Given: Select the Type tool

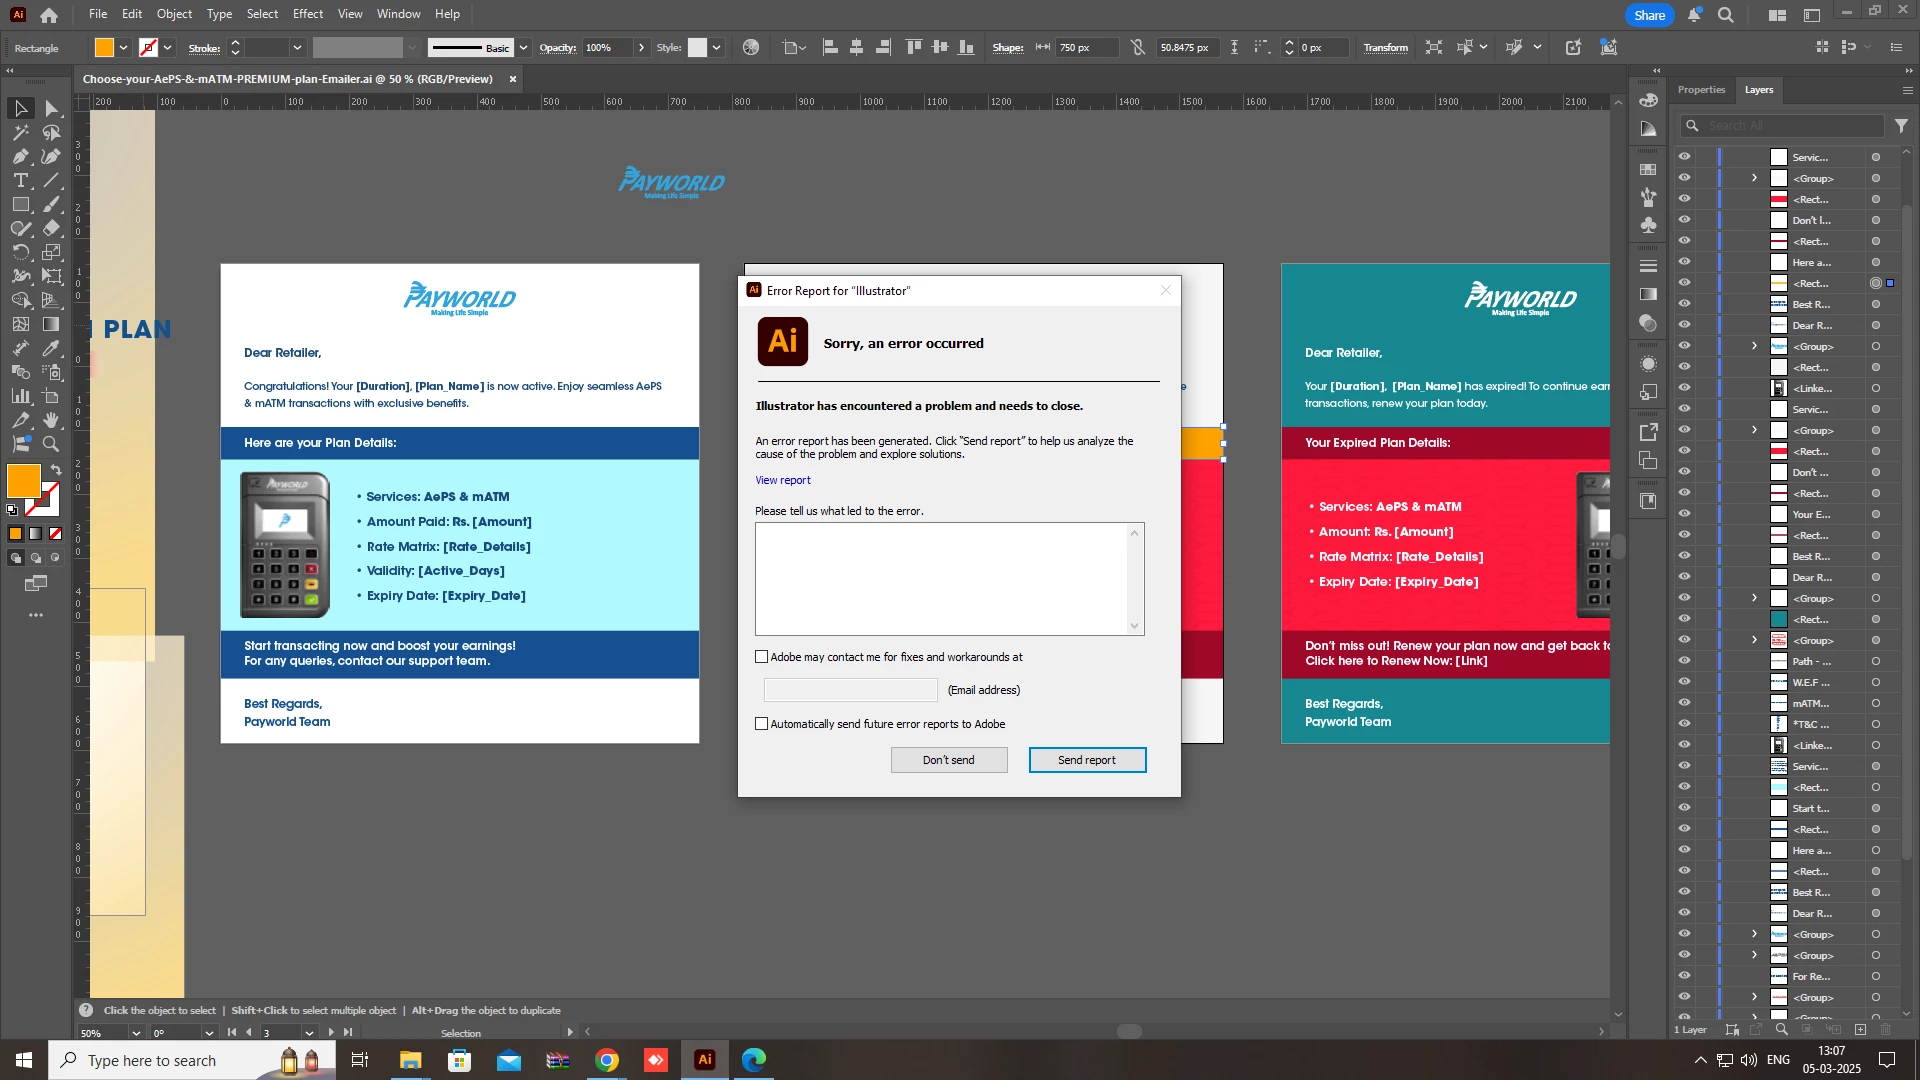Looking at the screenshot, I should tap(20, 181).
